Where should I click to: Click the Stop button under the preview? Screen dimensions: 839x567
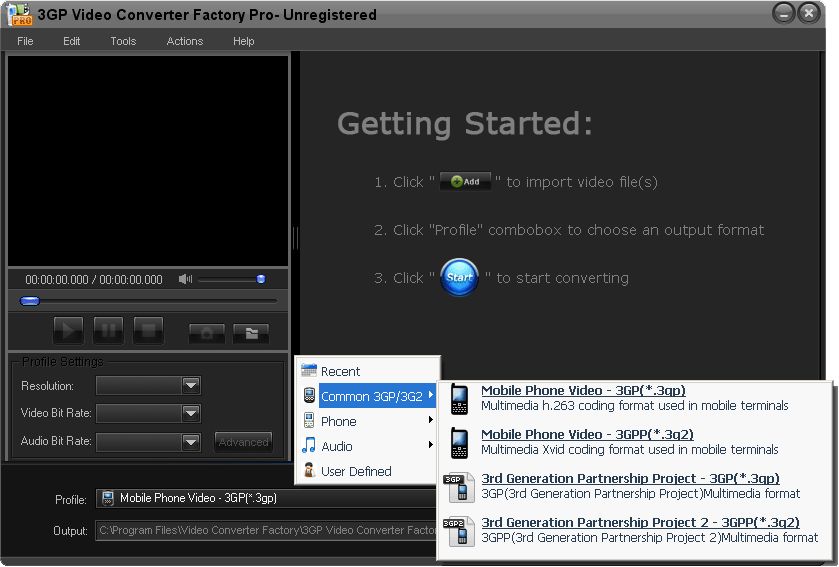148,330
